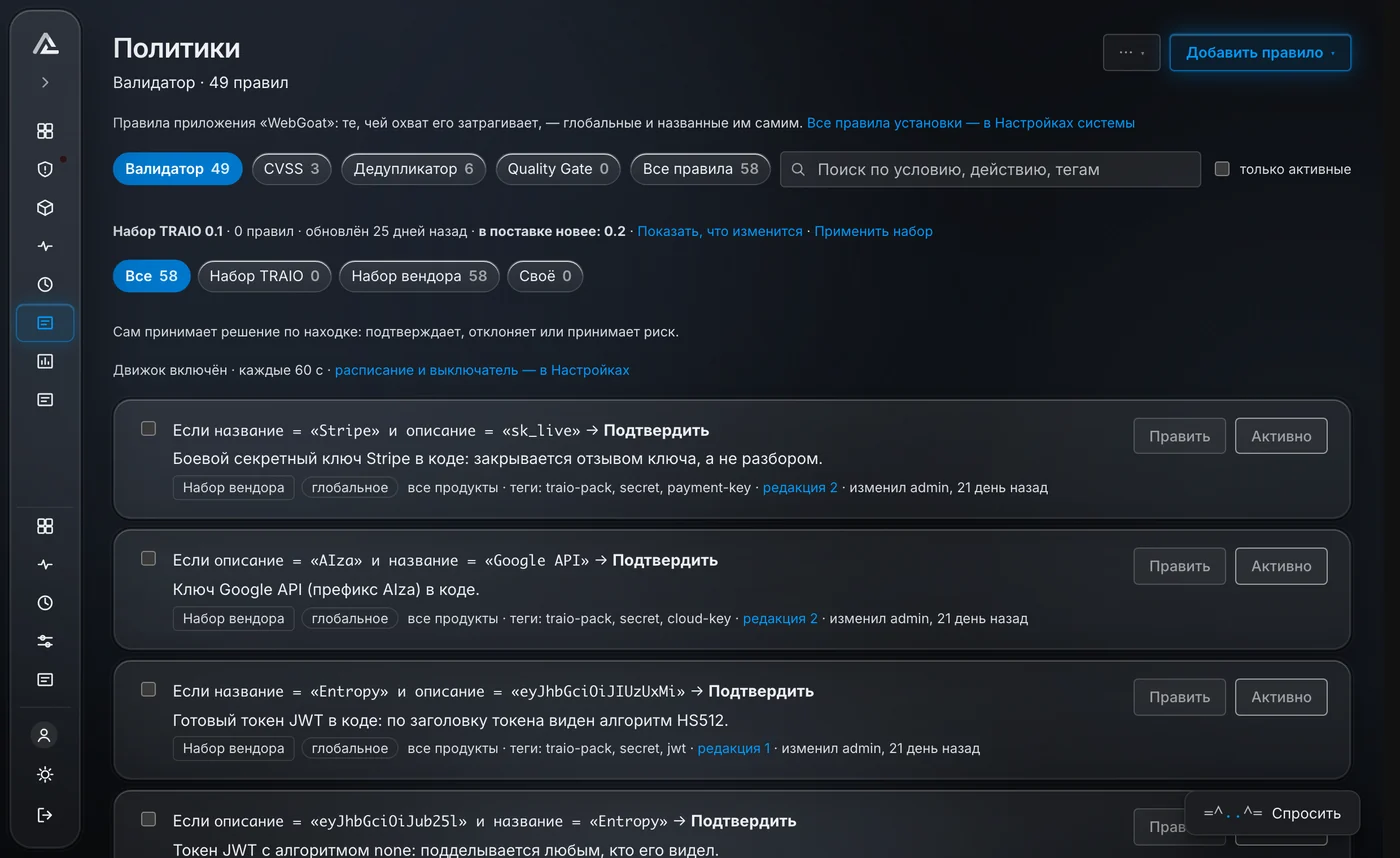The image size is (1400, 858).
Task: Click «Править» on the Google API rule
Action: click(x=1179, y=566)
